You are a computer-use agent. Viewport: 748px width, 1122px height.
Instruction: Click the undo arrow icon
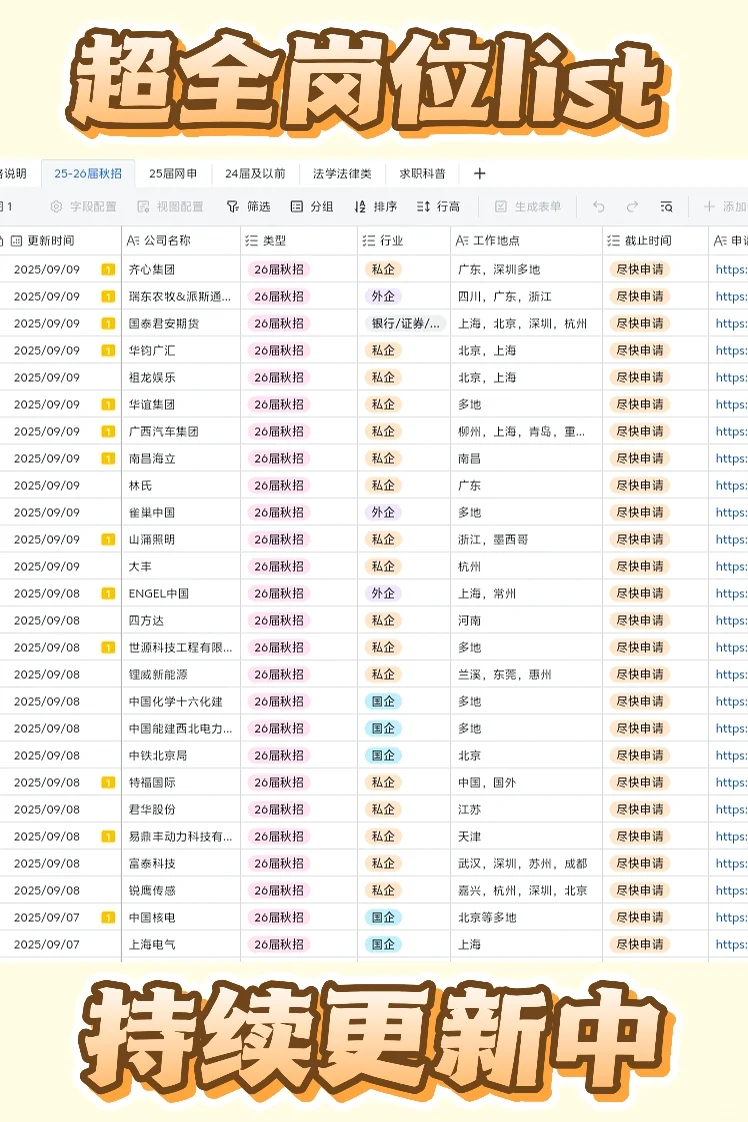click(x=599, y=207)
